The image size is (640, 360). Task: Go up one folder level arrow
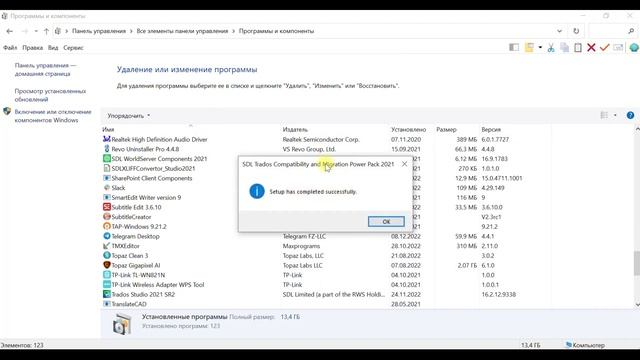click(x=46, y=31)
